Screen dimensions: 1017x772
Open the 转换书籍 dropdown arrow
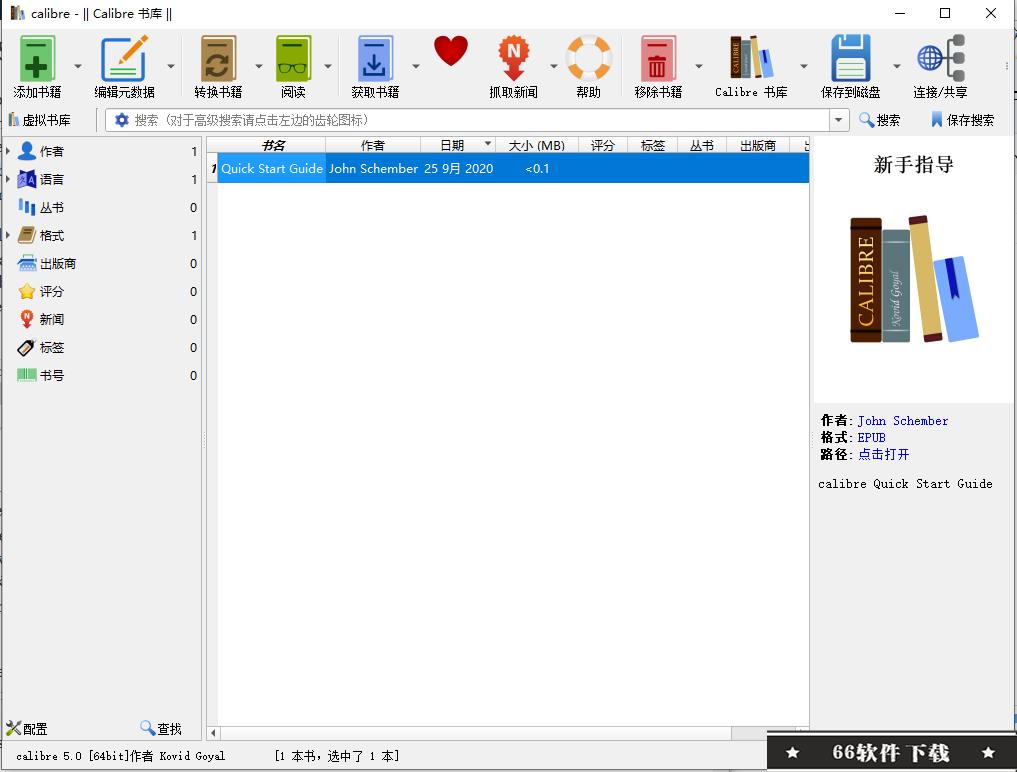click(x=259, y=66)
